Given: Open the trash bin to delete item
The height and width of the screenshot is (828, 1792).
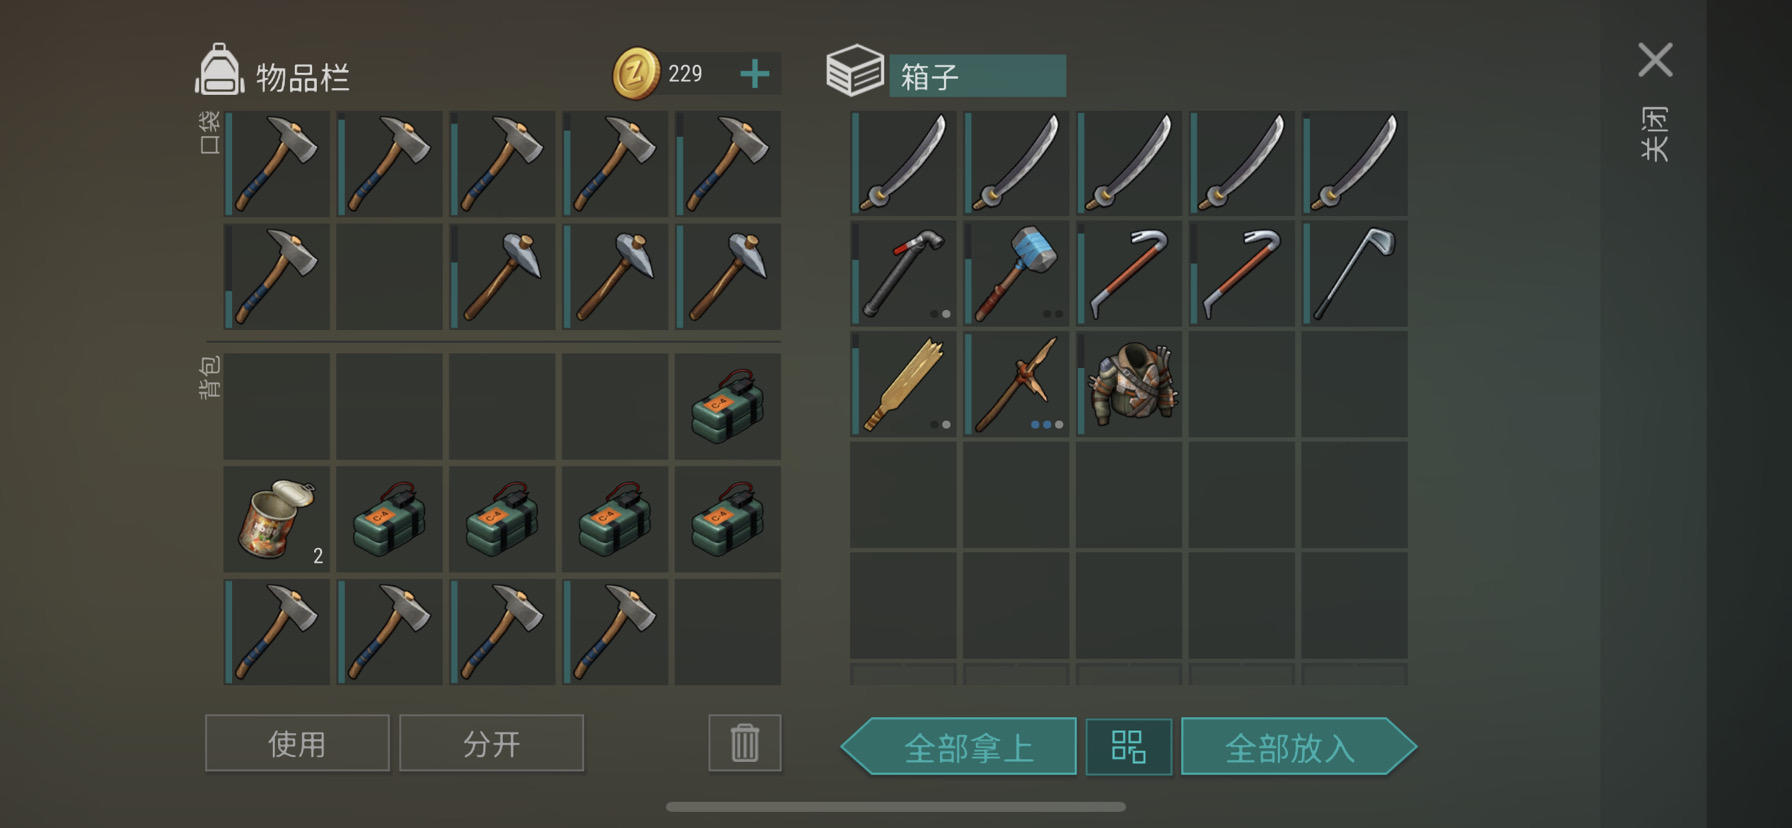Looking at the screenshot, I should point(745,743).
